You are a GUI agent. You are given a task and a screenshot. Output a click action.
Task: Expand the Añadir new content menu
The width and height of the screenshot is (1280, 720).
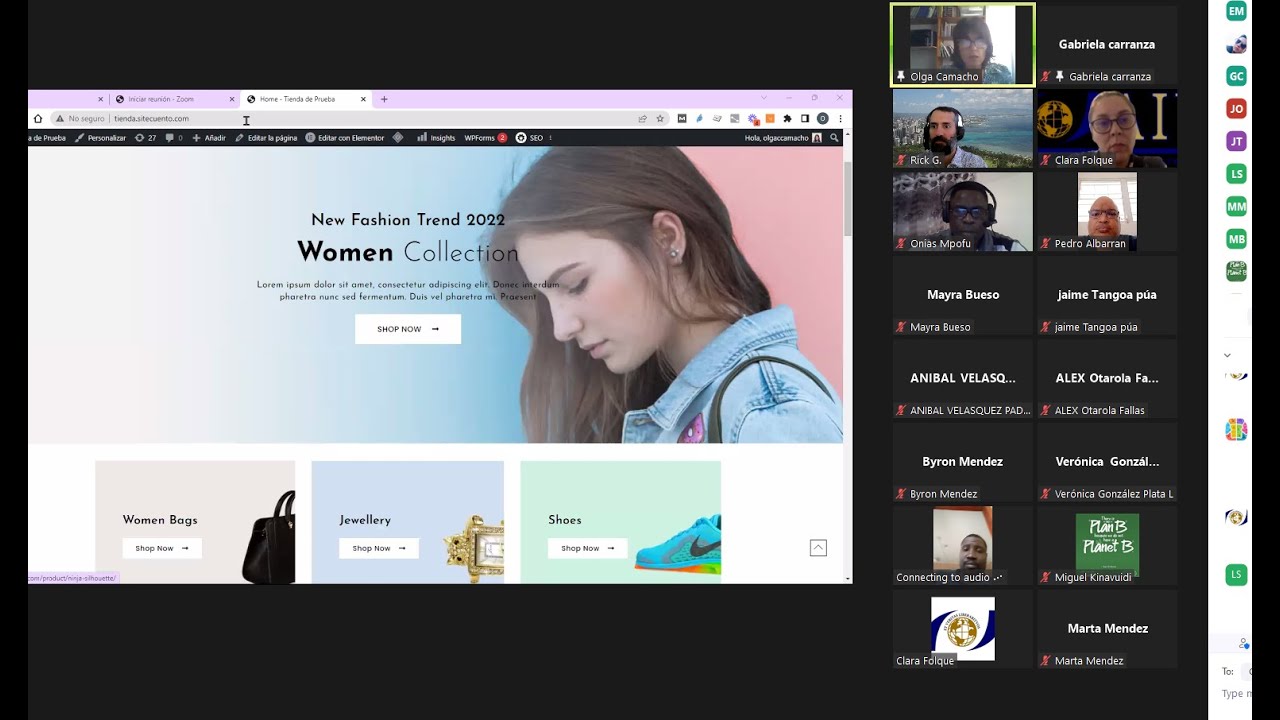tap(209, 138)
